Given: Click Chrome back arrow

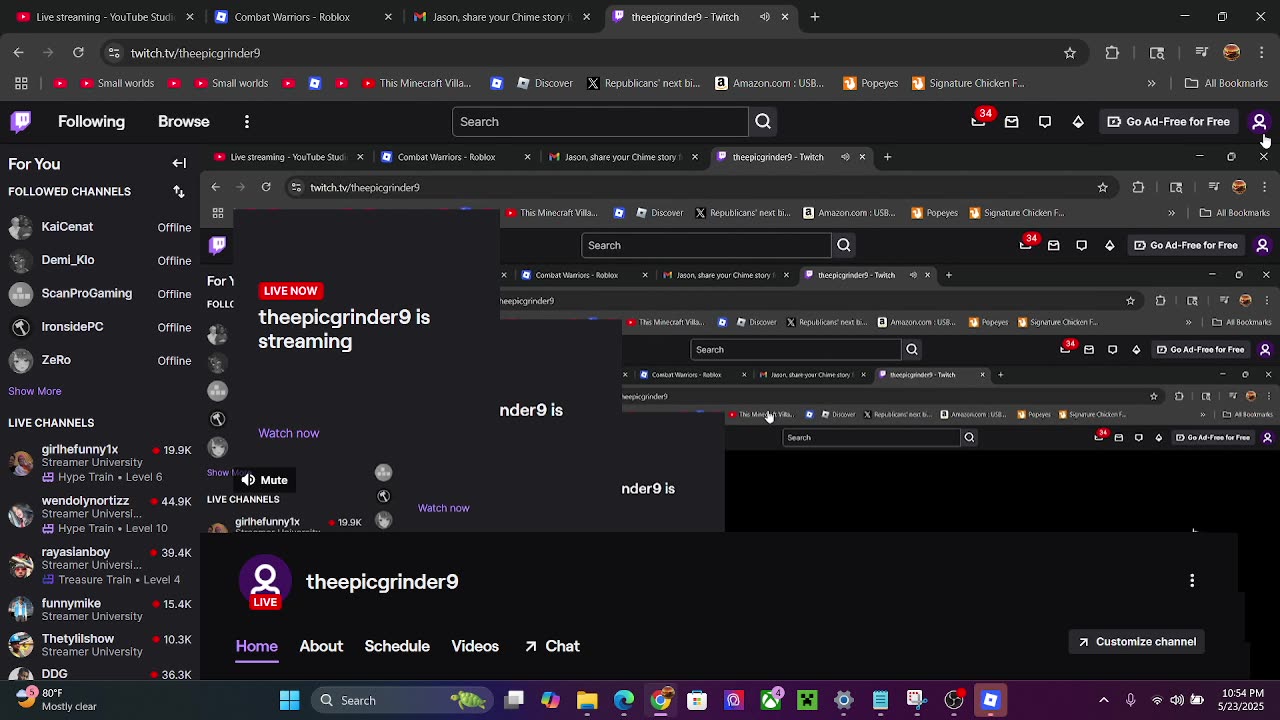Looking at the screenshot, I should coord(19,52).
